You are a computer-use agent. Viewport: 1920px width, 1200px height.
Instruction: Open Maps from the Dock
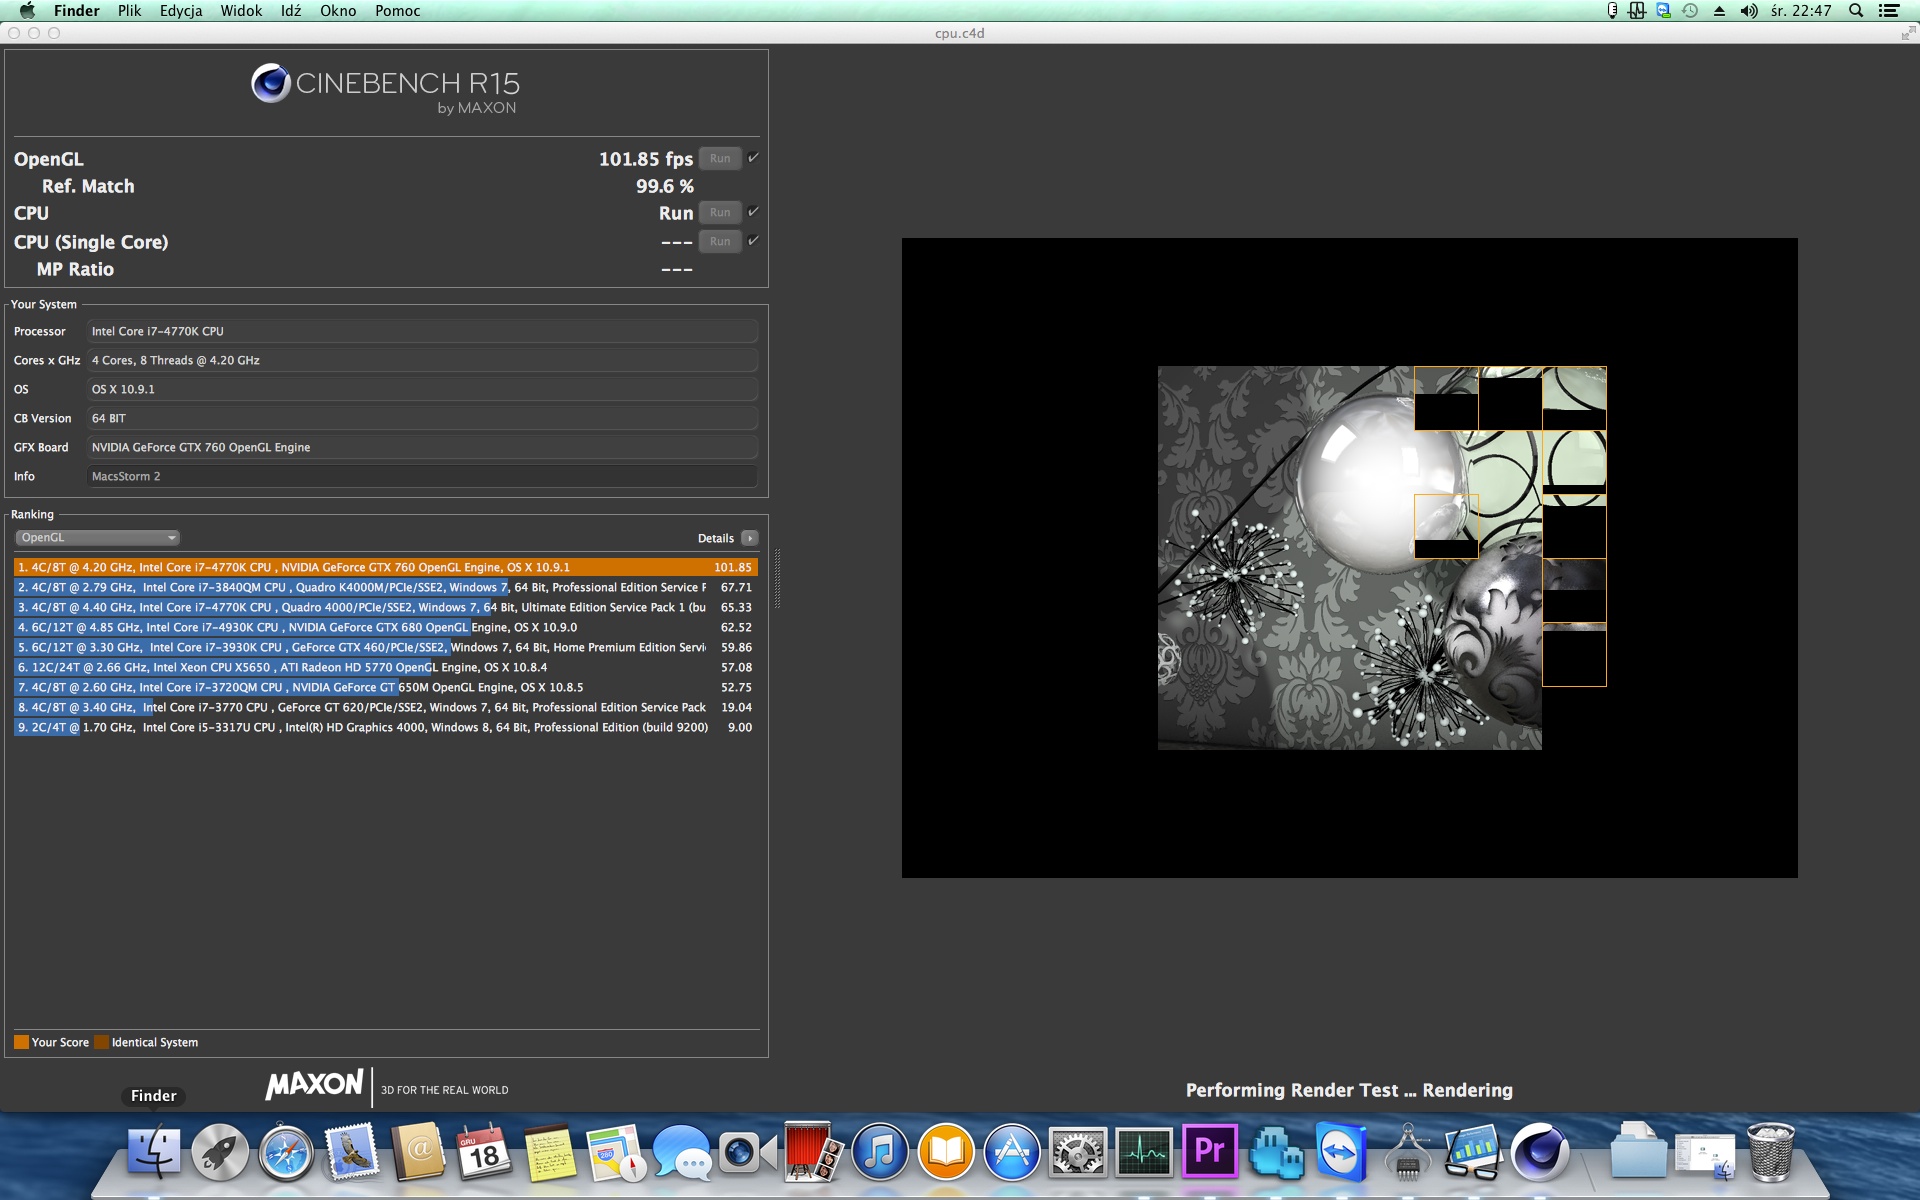click(x=616, y=1152)
